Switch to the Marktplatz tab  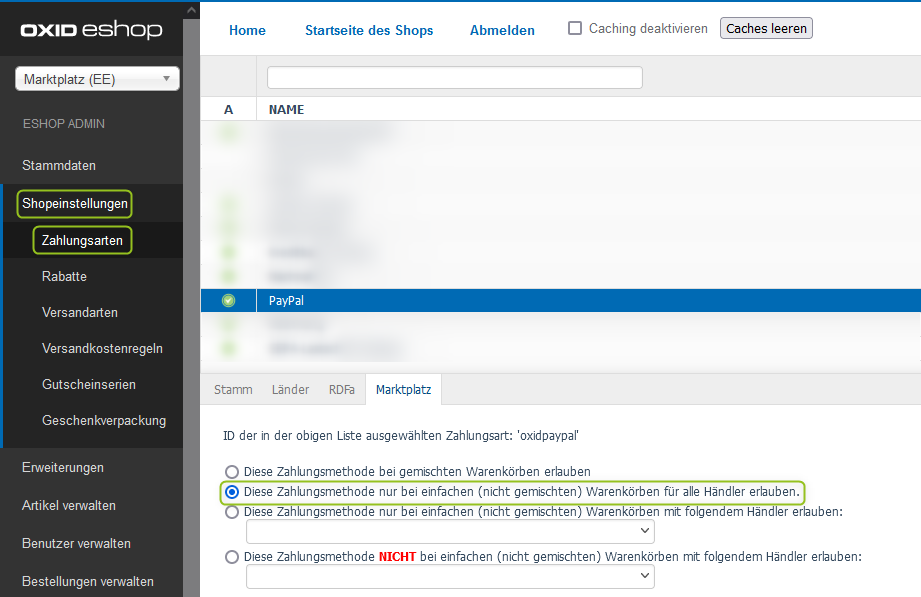coord(404,390)
